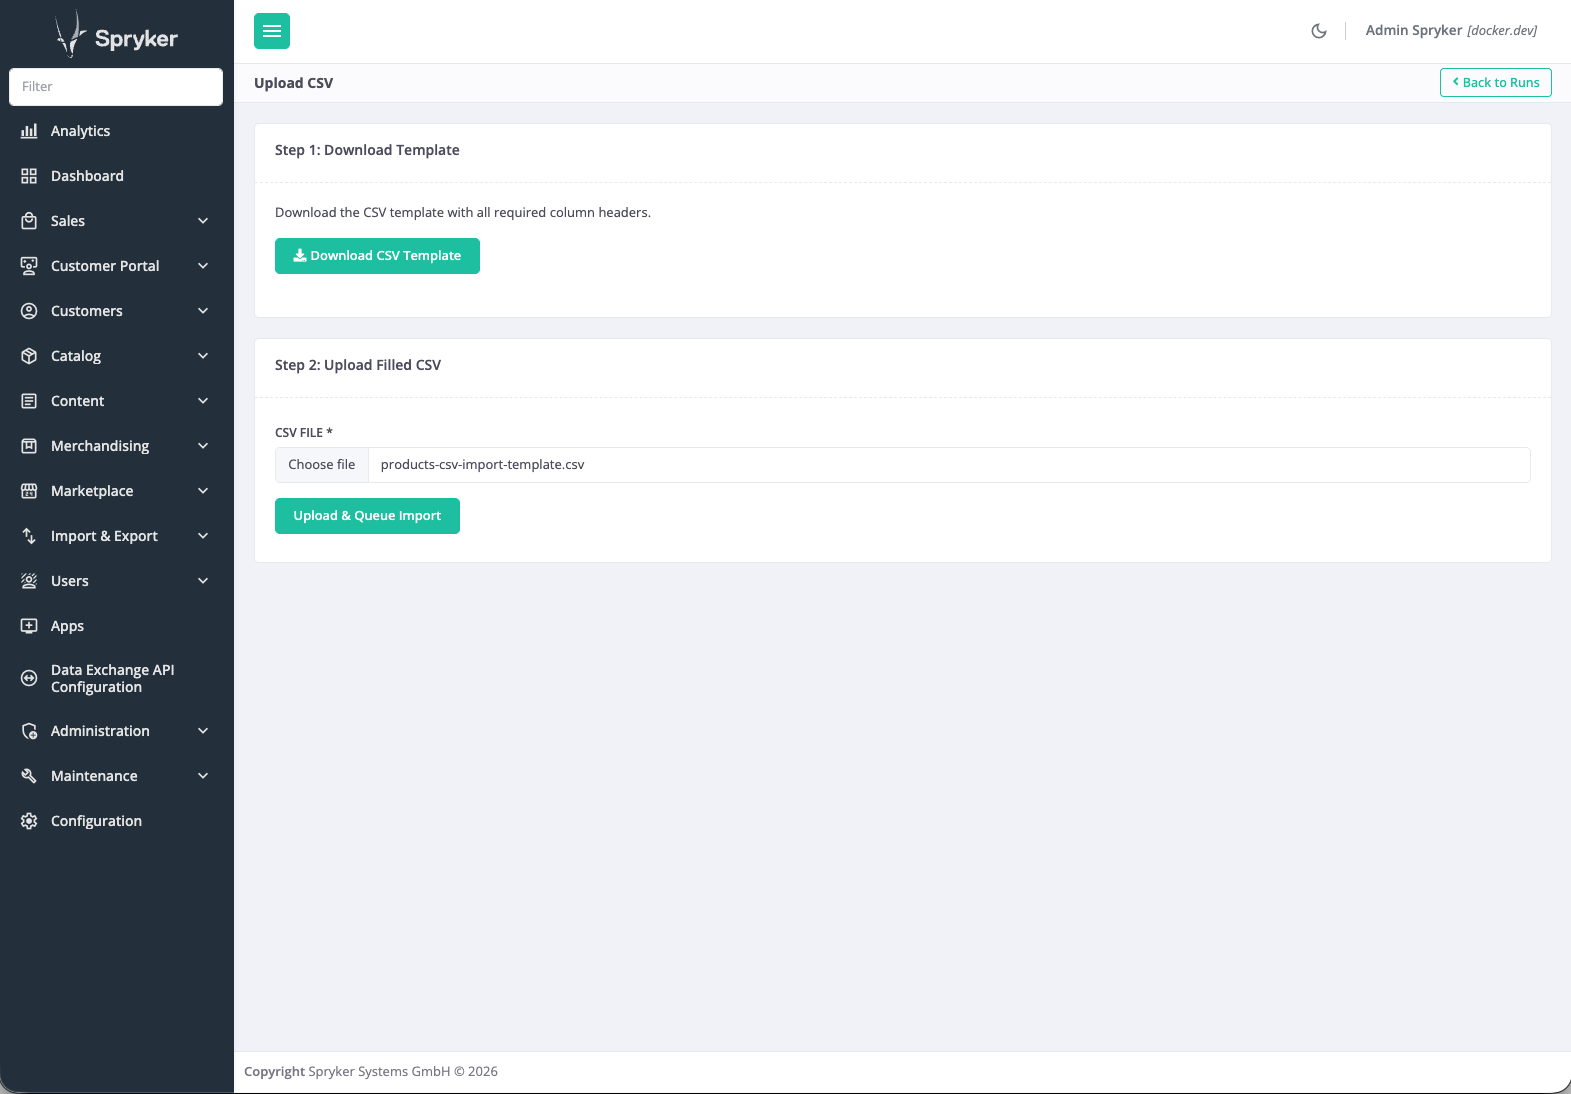Click the Spryker logo
Screen dimensions: 1571x1094
[116, 37]
